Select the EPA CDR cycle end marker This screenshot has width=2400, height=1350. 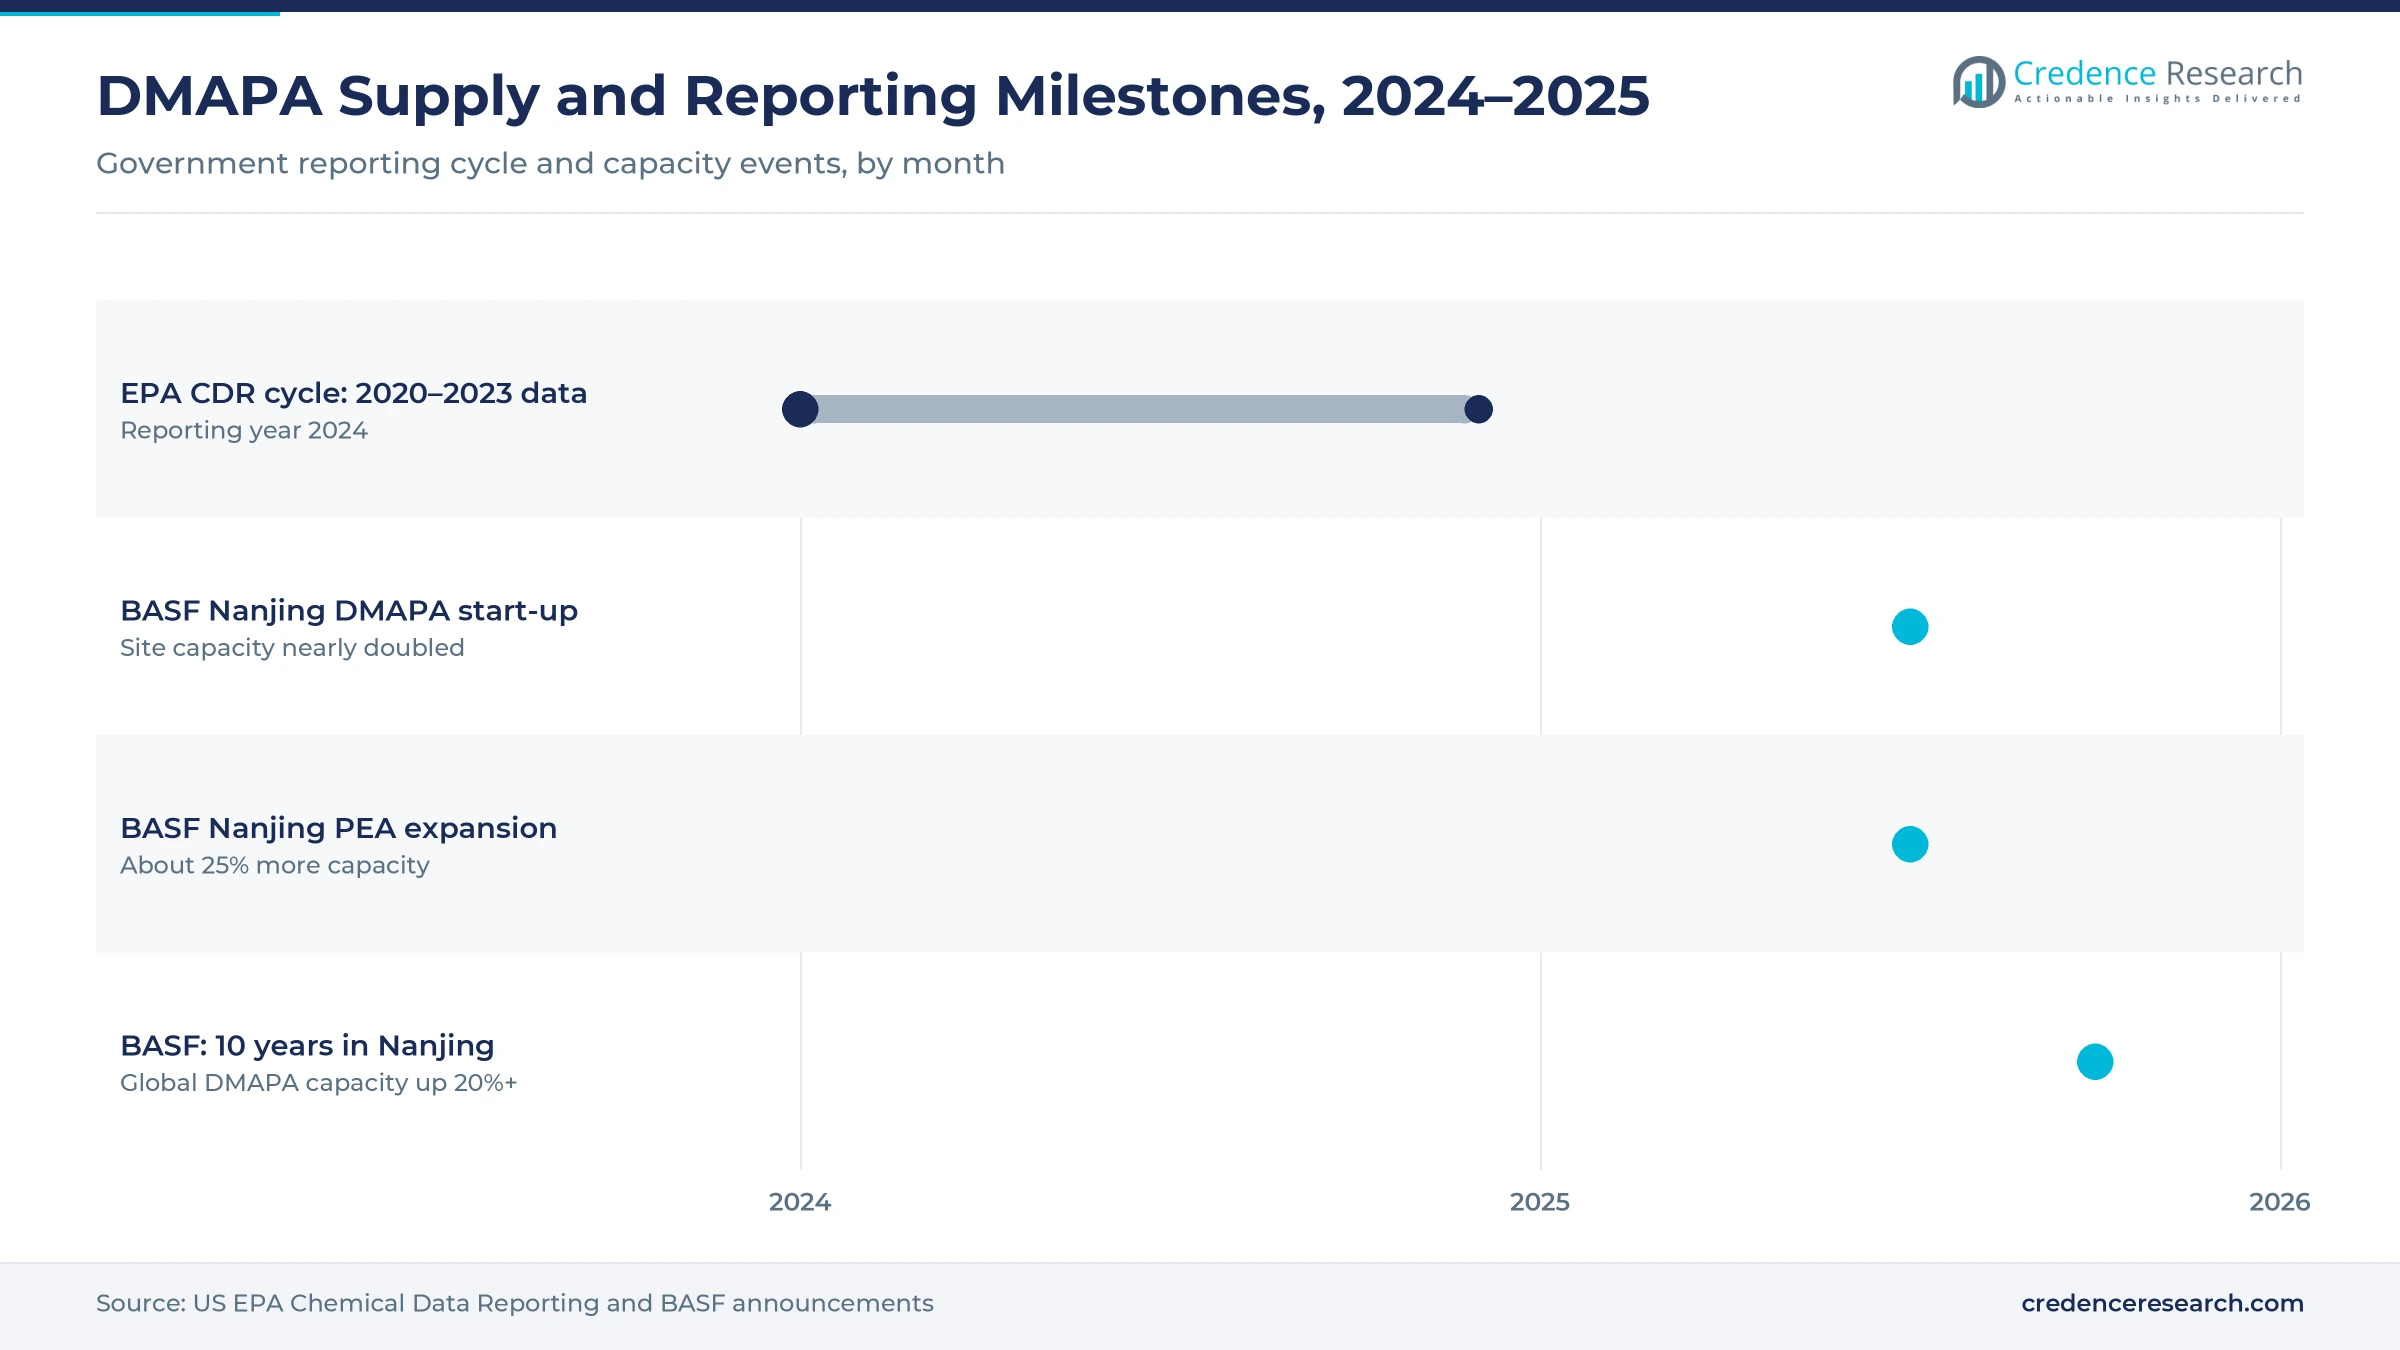coord(1478,409)
